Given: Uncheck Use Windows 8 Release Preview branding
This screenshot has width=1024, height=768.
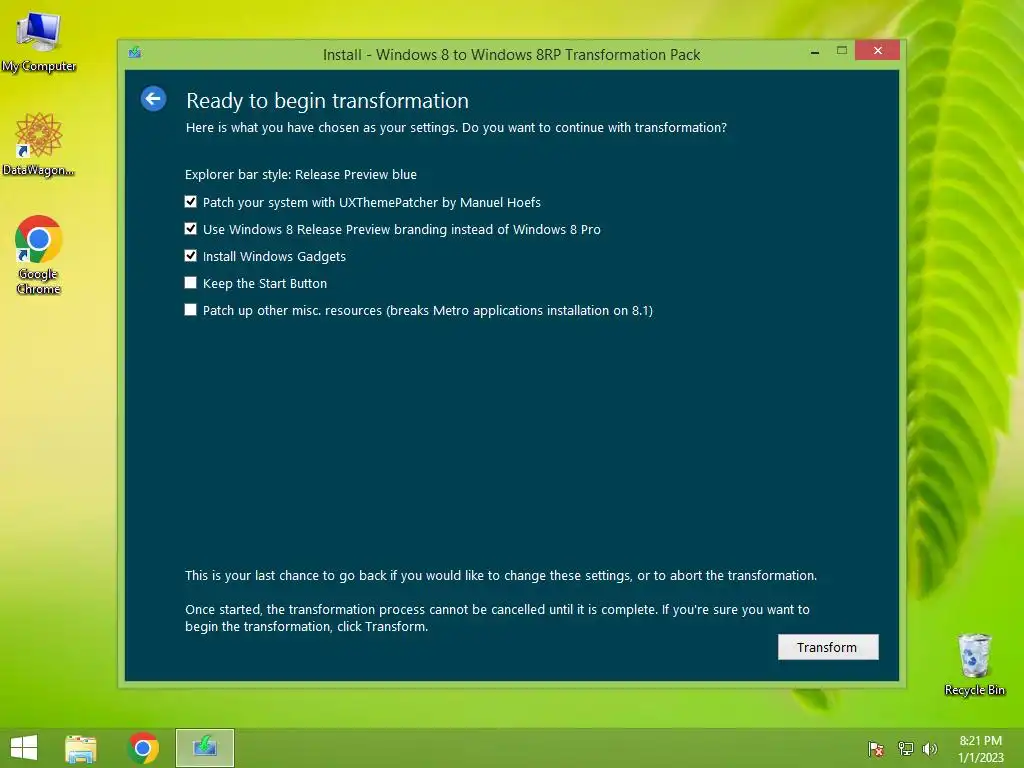Looking at the screenshot, I should tap(191, 229).
